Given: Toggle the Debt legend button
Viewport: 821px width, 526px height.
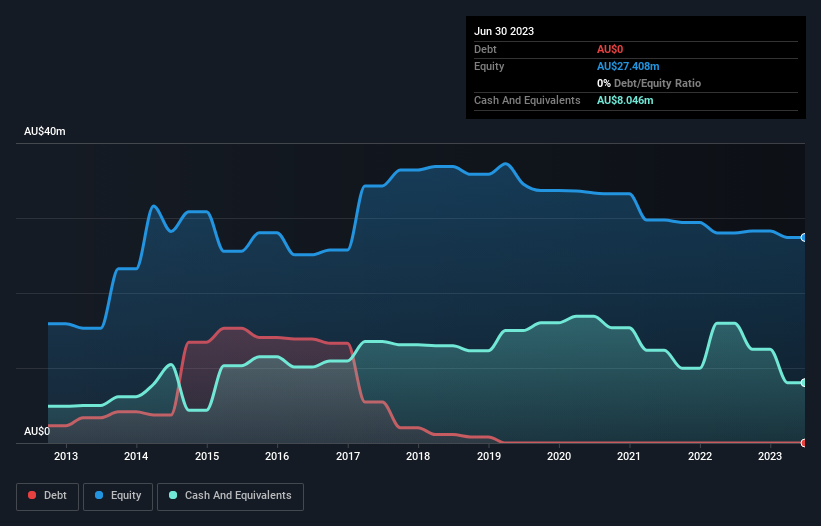Looking at the screenshot, I should (x=48, y=496).
